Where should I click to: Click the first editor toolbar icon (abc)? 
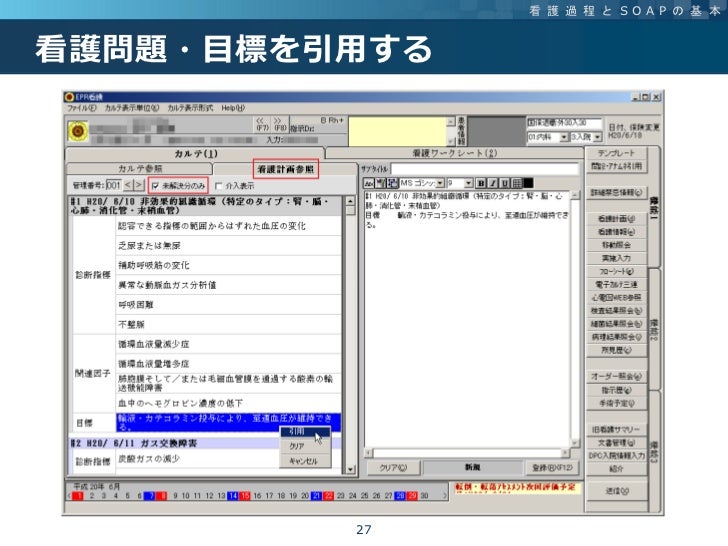[369, 183]
